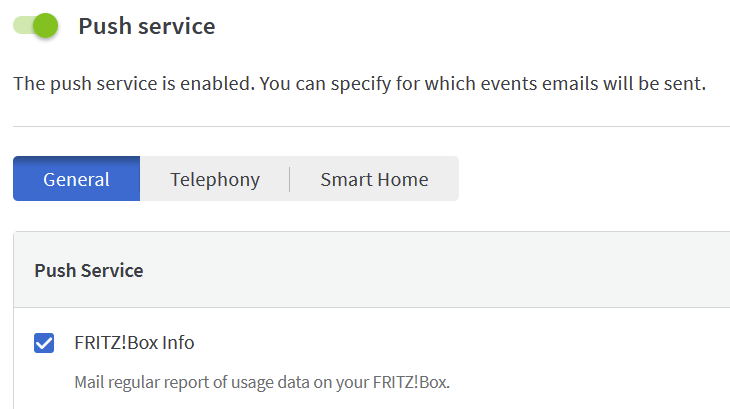Click the word "Telephony" in the tab bar
Viewport: 730px width, 409px height.
point(215,180)
